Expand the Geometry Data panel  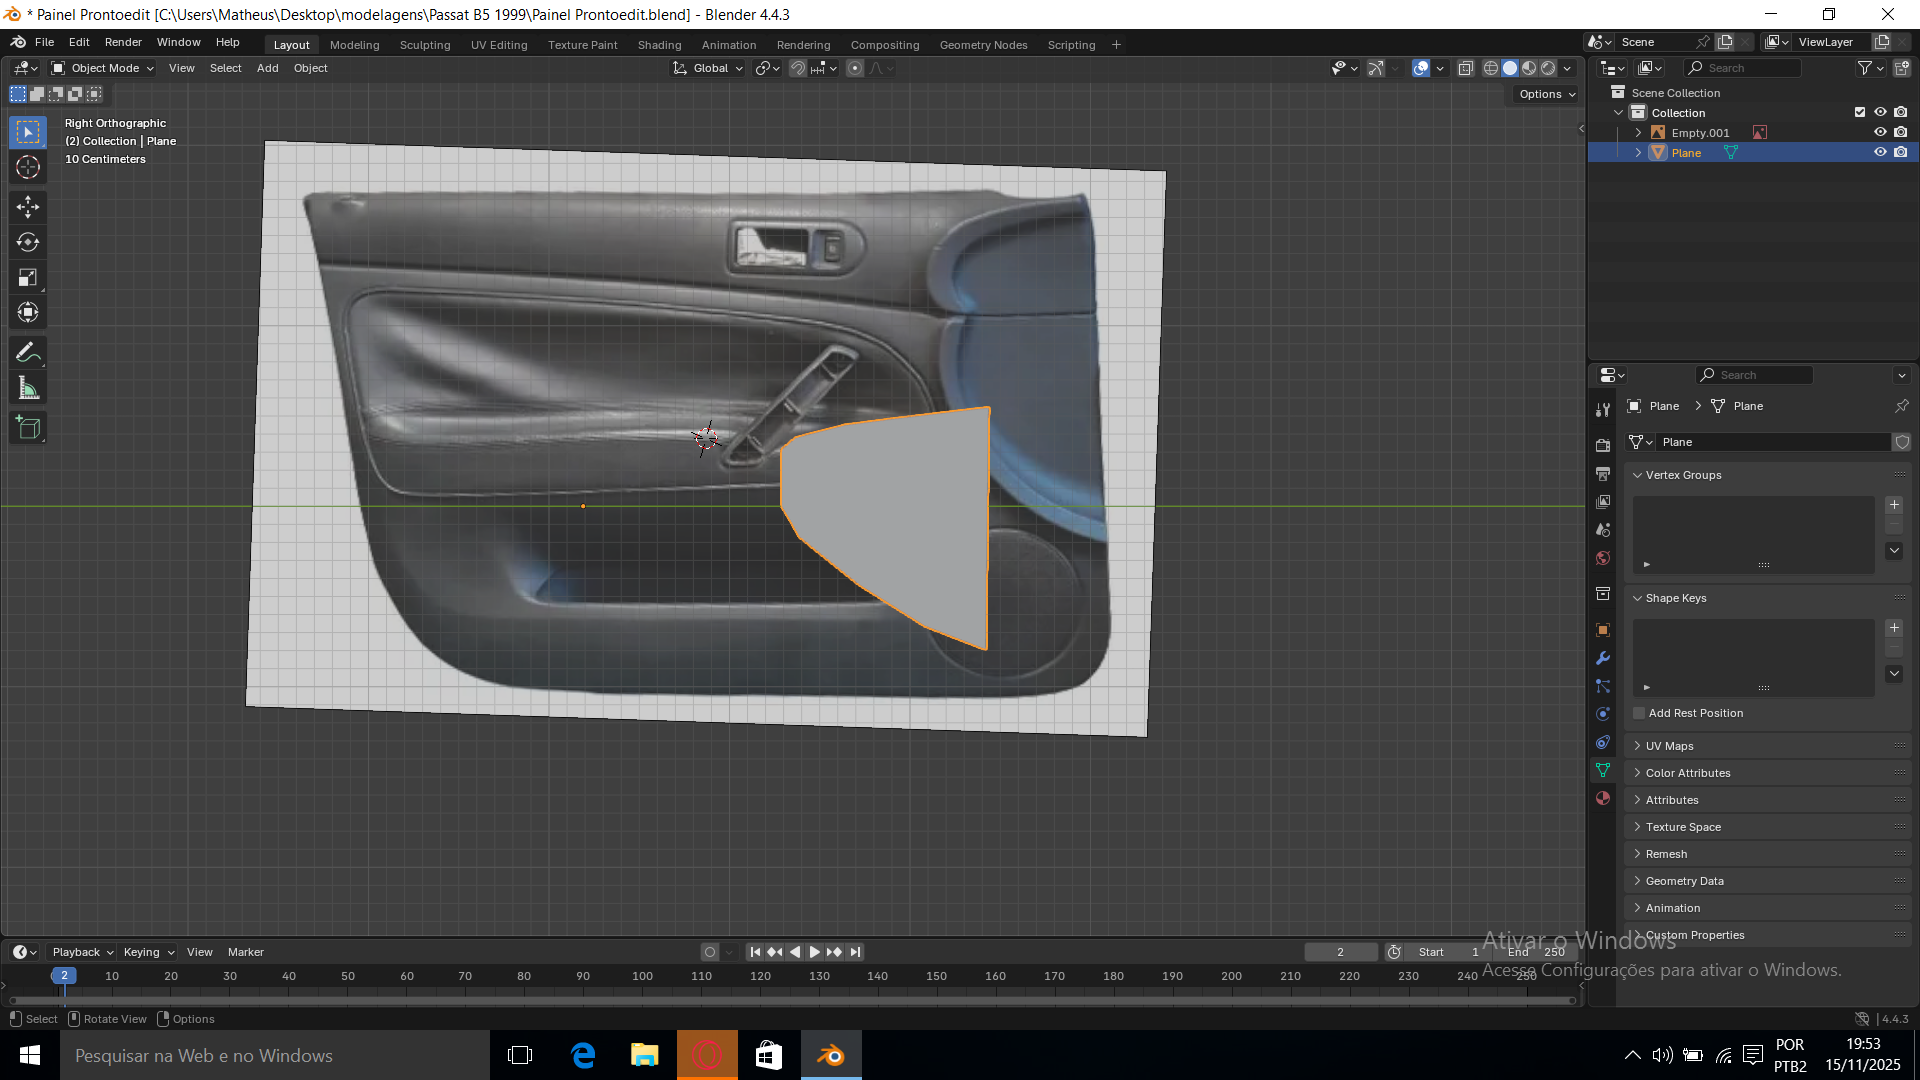(1684, 881)
